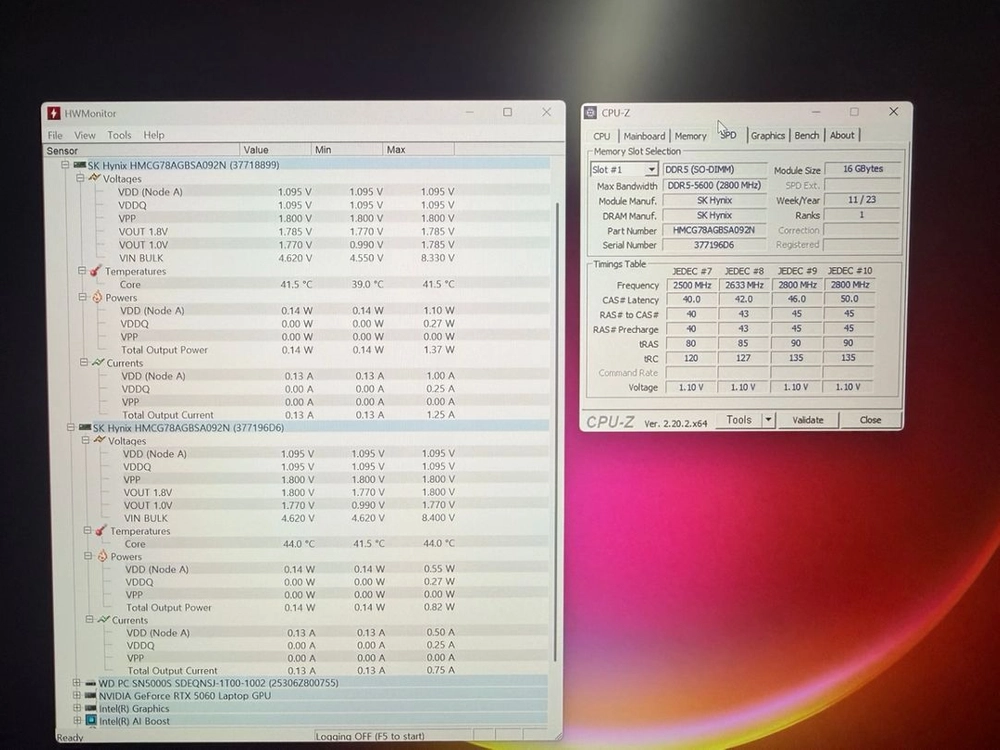Click the Week/Year field showing 11 / 23
The width and height of the screenshot is (1000, 750).
click(862, 200)
